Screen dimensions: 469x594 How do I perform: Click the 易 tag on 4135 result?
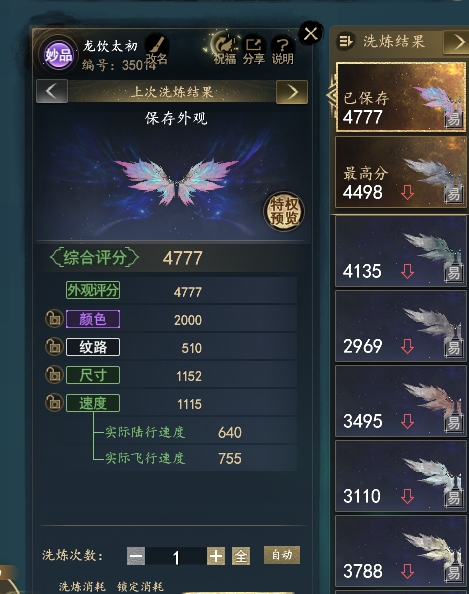click(454, 273)
